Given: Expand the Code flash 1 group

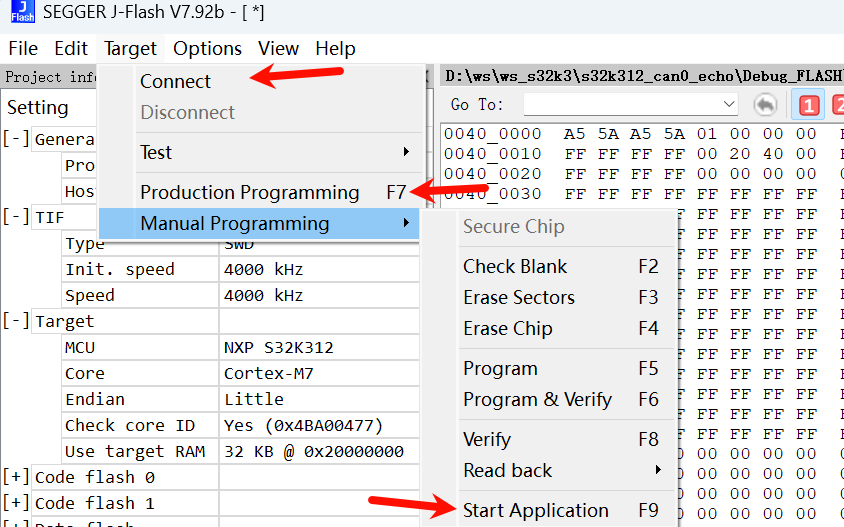Looking at the screenshot, I should 15,503.
